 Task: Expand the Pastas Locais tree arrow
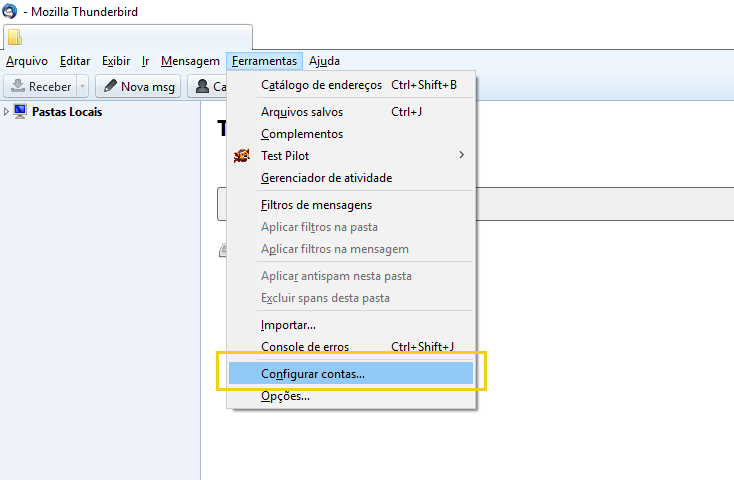pos(6,111)
